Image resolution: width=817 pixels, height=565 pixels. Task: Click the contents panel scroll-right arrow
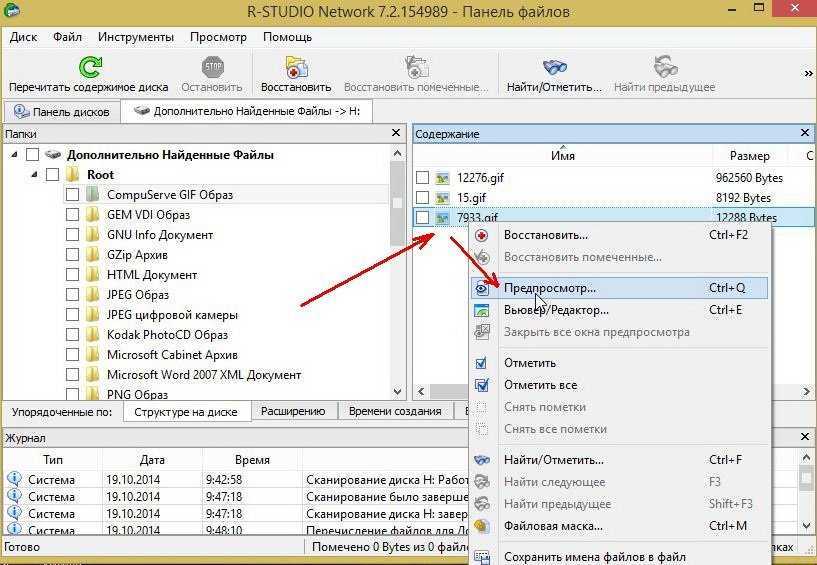(x=807, y=391)
